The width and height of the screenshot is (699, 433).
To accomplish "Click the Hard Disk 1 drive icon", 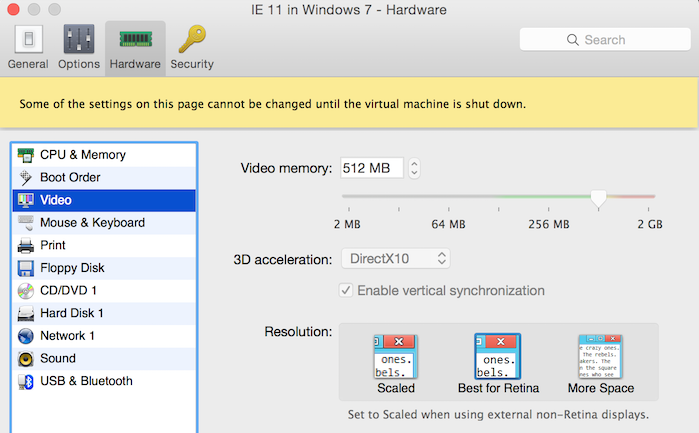I will click(25, 313).
